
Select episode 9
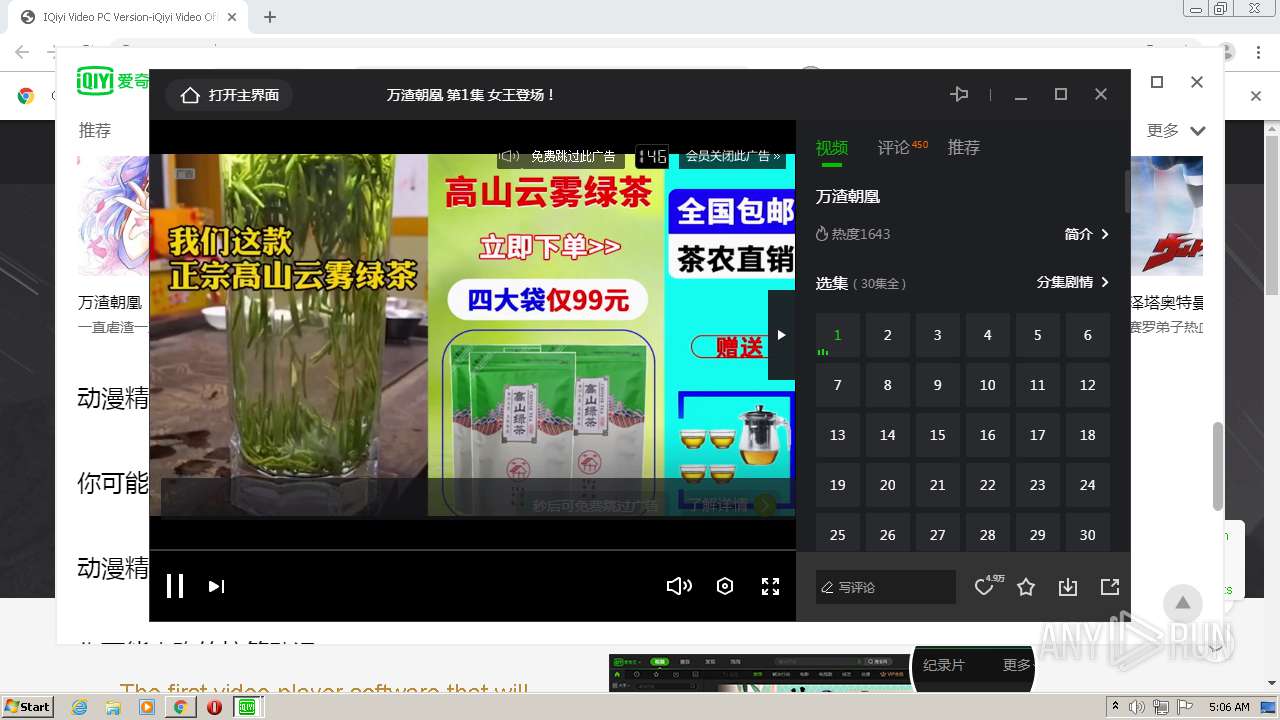click(938, 385)
